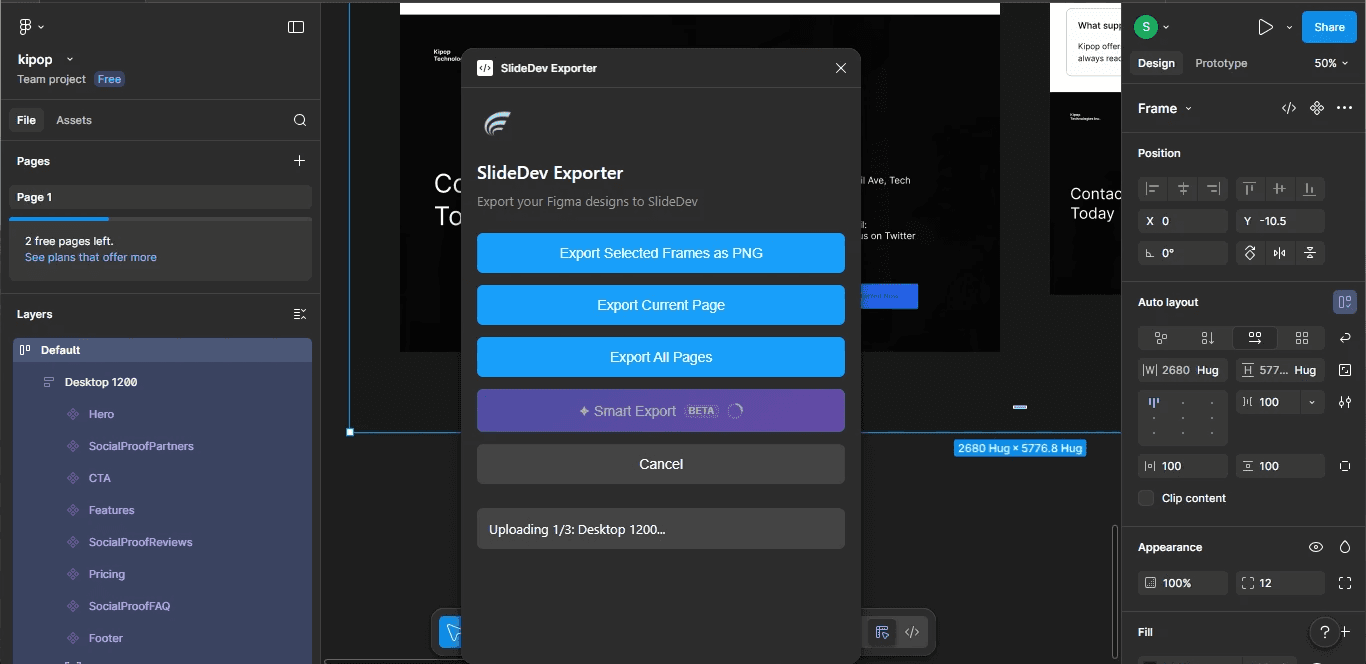Screen dimensions: 1366x664
Task: Select the align horizontal centers icon
Action: [1182, 188]
